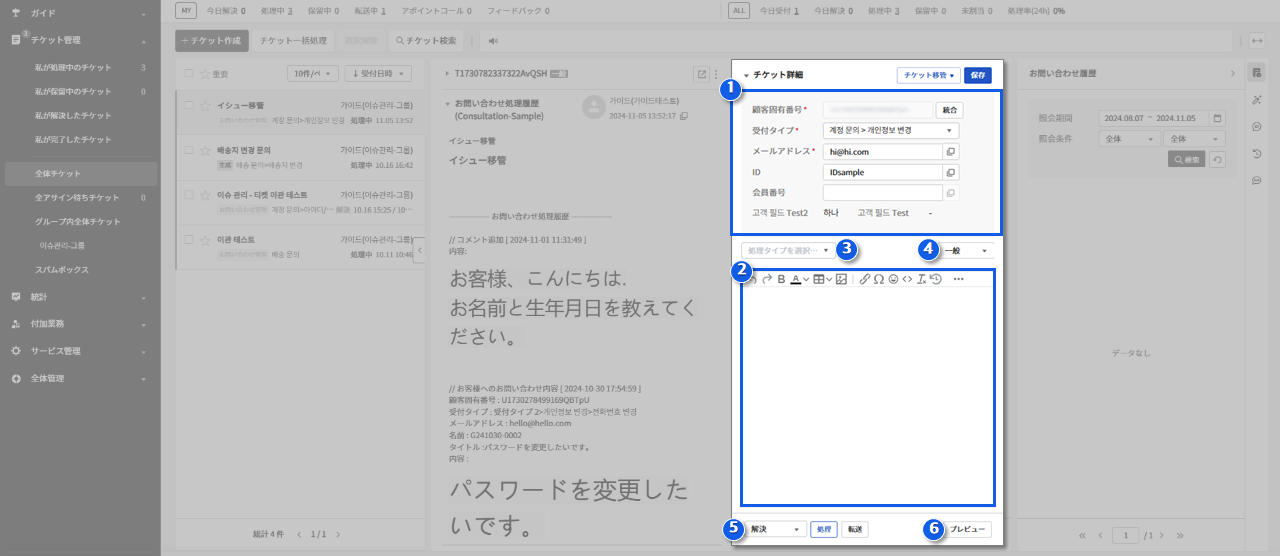The height and width of the screenshot is (556, 1280).
Task: Click the insert image icon in editor
Action: [841, 279]
